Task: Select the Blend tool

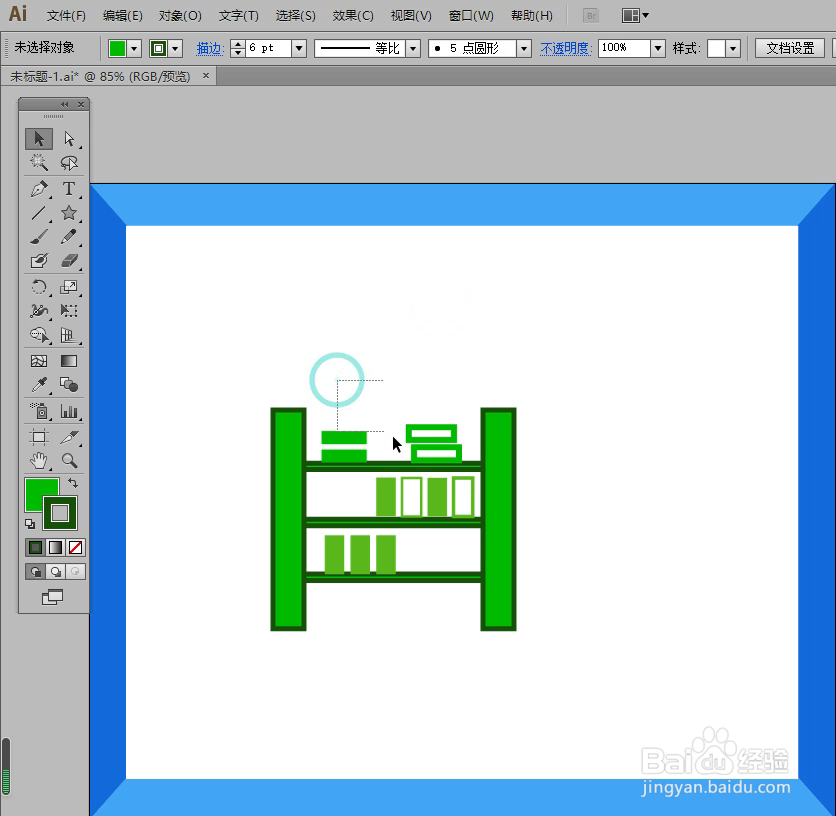Action: (x=69, y=385)
